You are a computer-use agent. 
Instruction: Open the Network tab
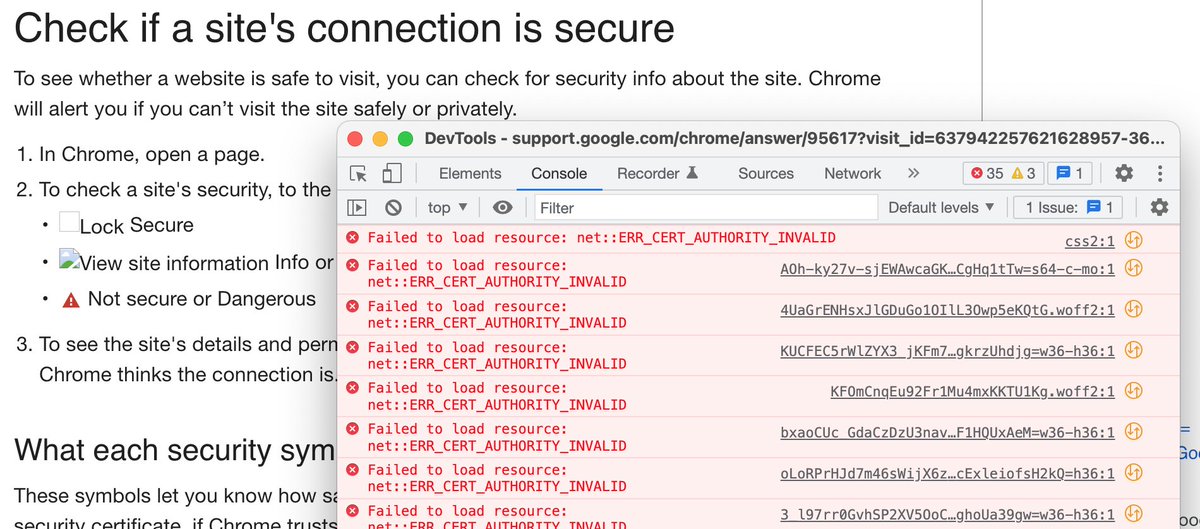pyautogui.click(x=853, y=173)
